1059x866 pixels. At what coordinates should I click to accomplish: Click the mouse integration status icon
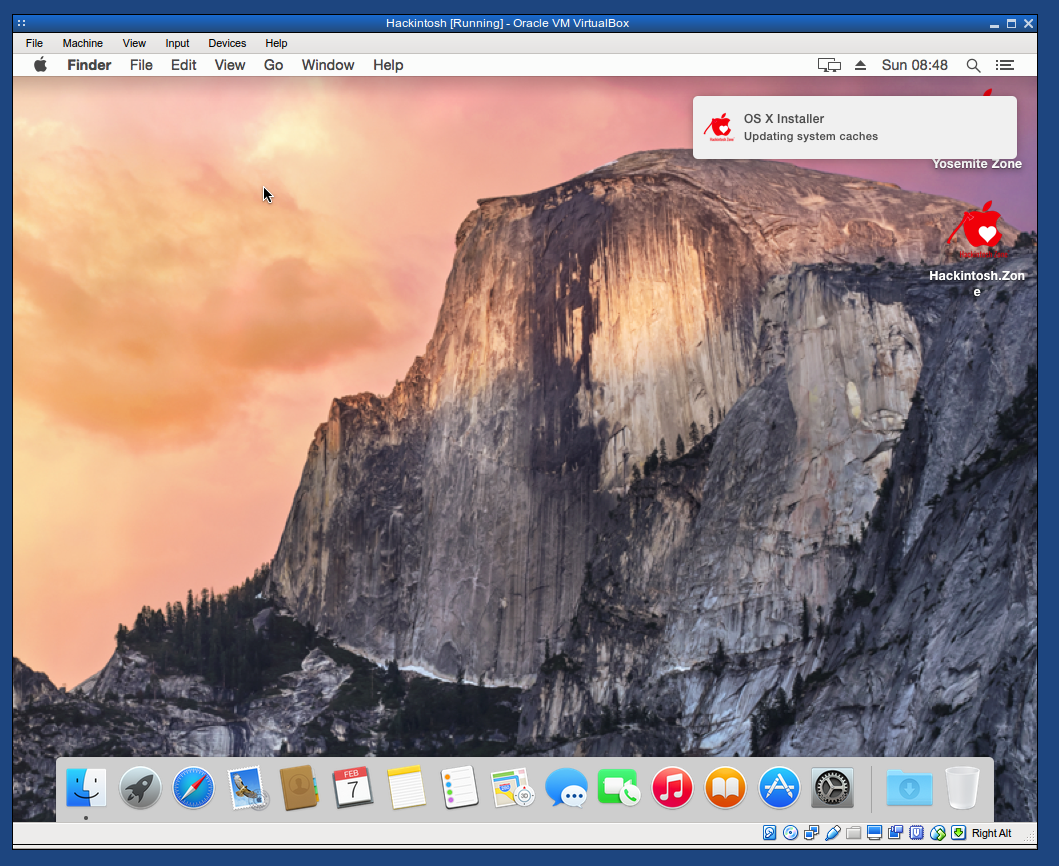click(x=937, y=833)
